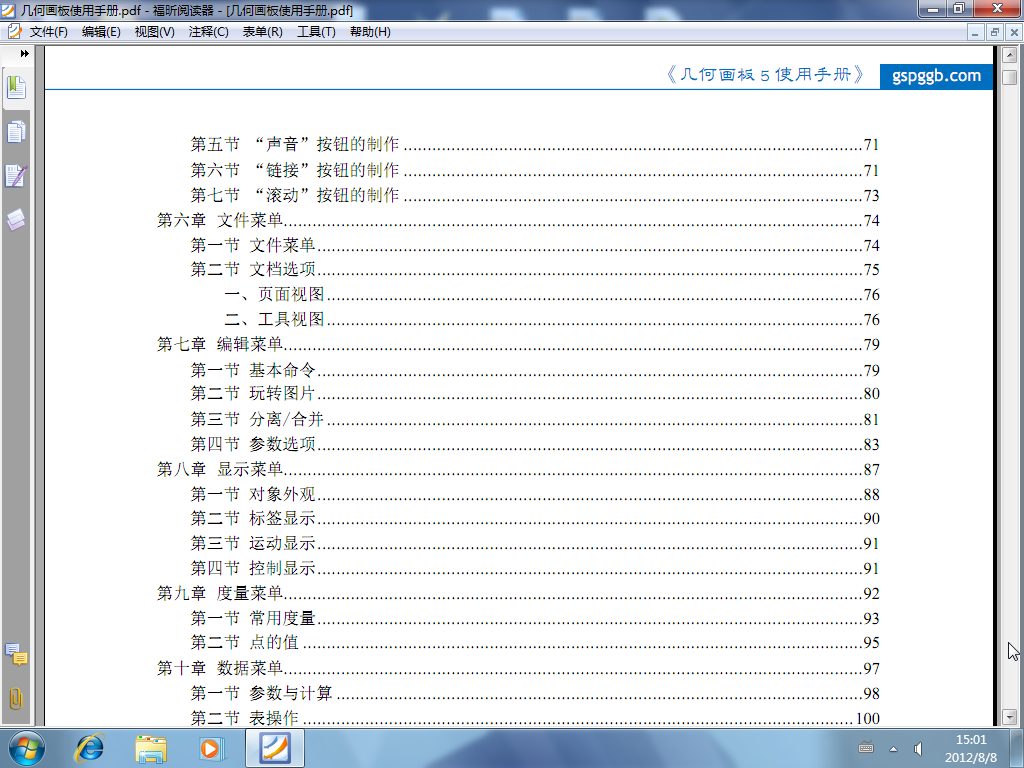Open the 视图(V) menu
This screenshot has width=1024, height=768.
(x=154, y=32)
